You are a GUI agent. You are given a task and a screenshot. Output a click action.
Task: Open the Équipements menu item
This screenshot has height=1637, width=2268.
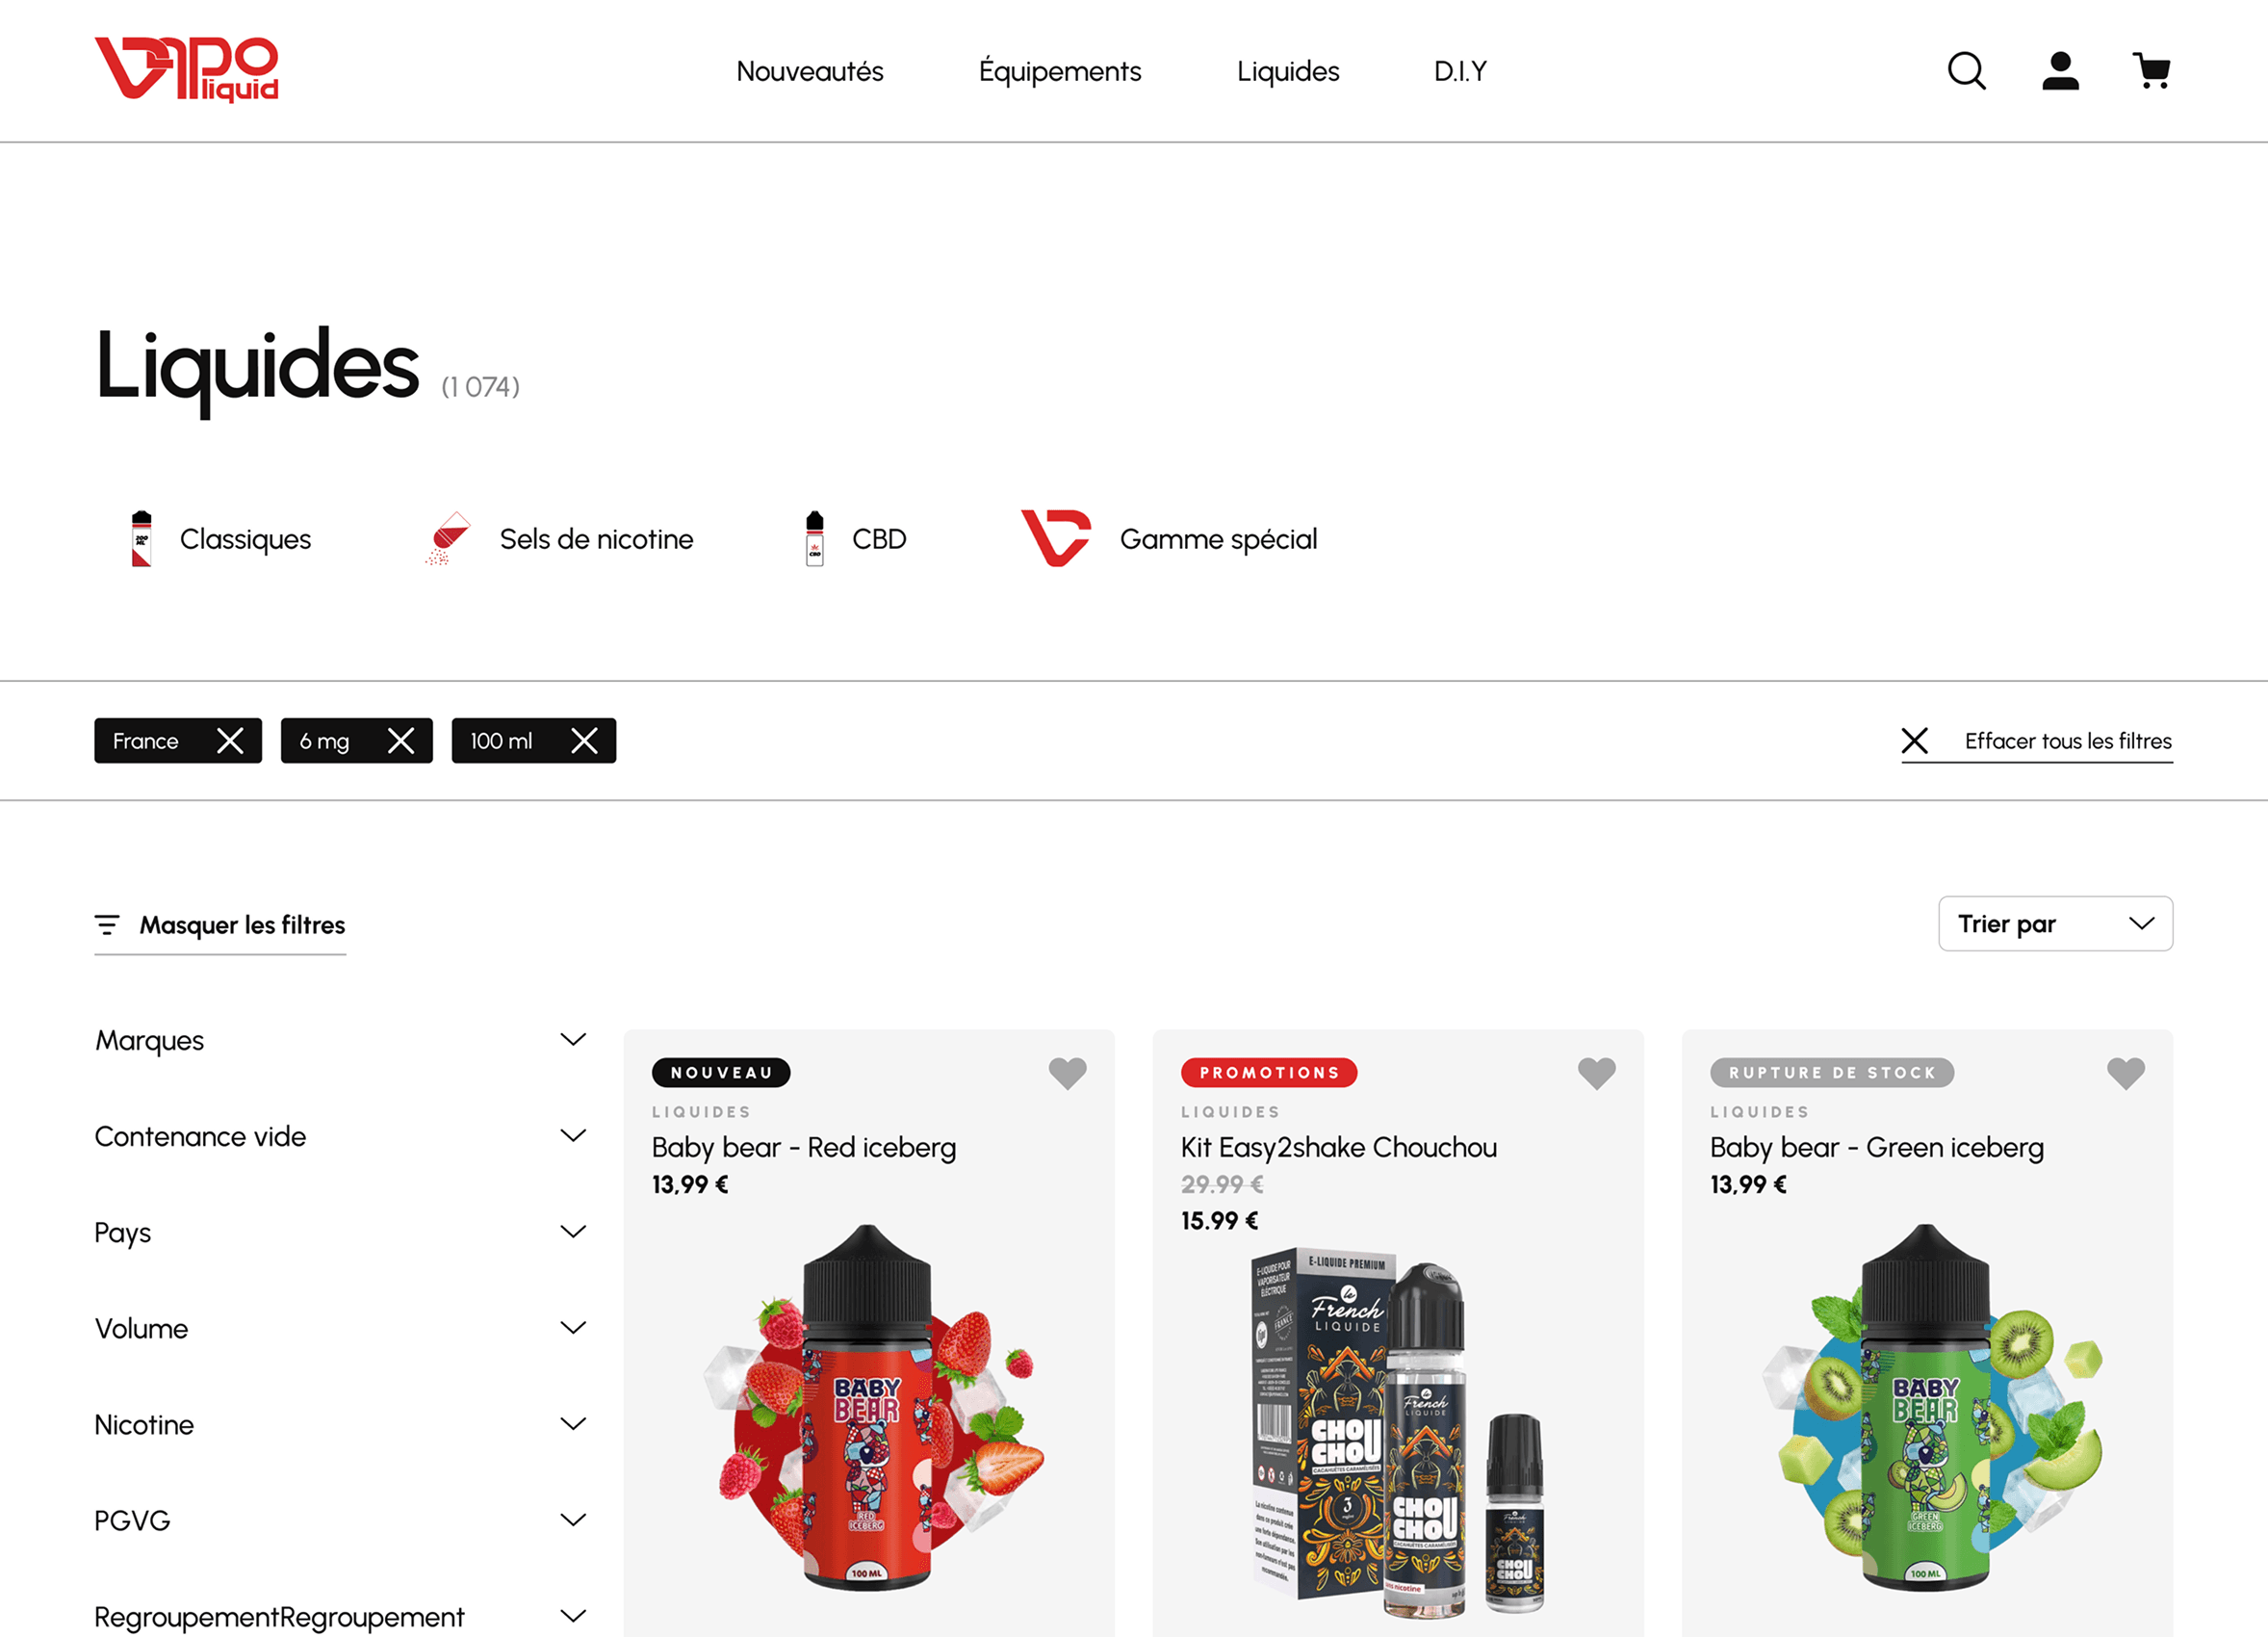[1059, 71]
